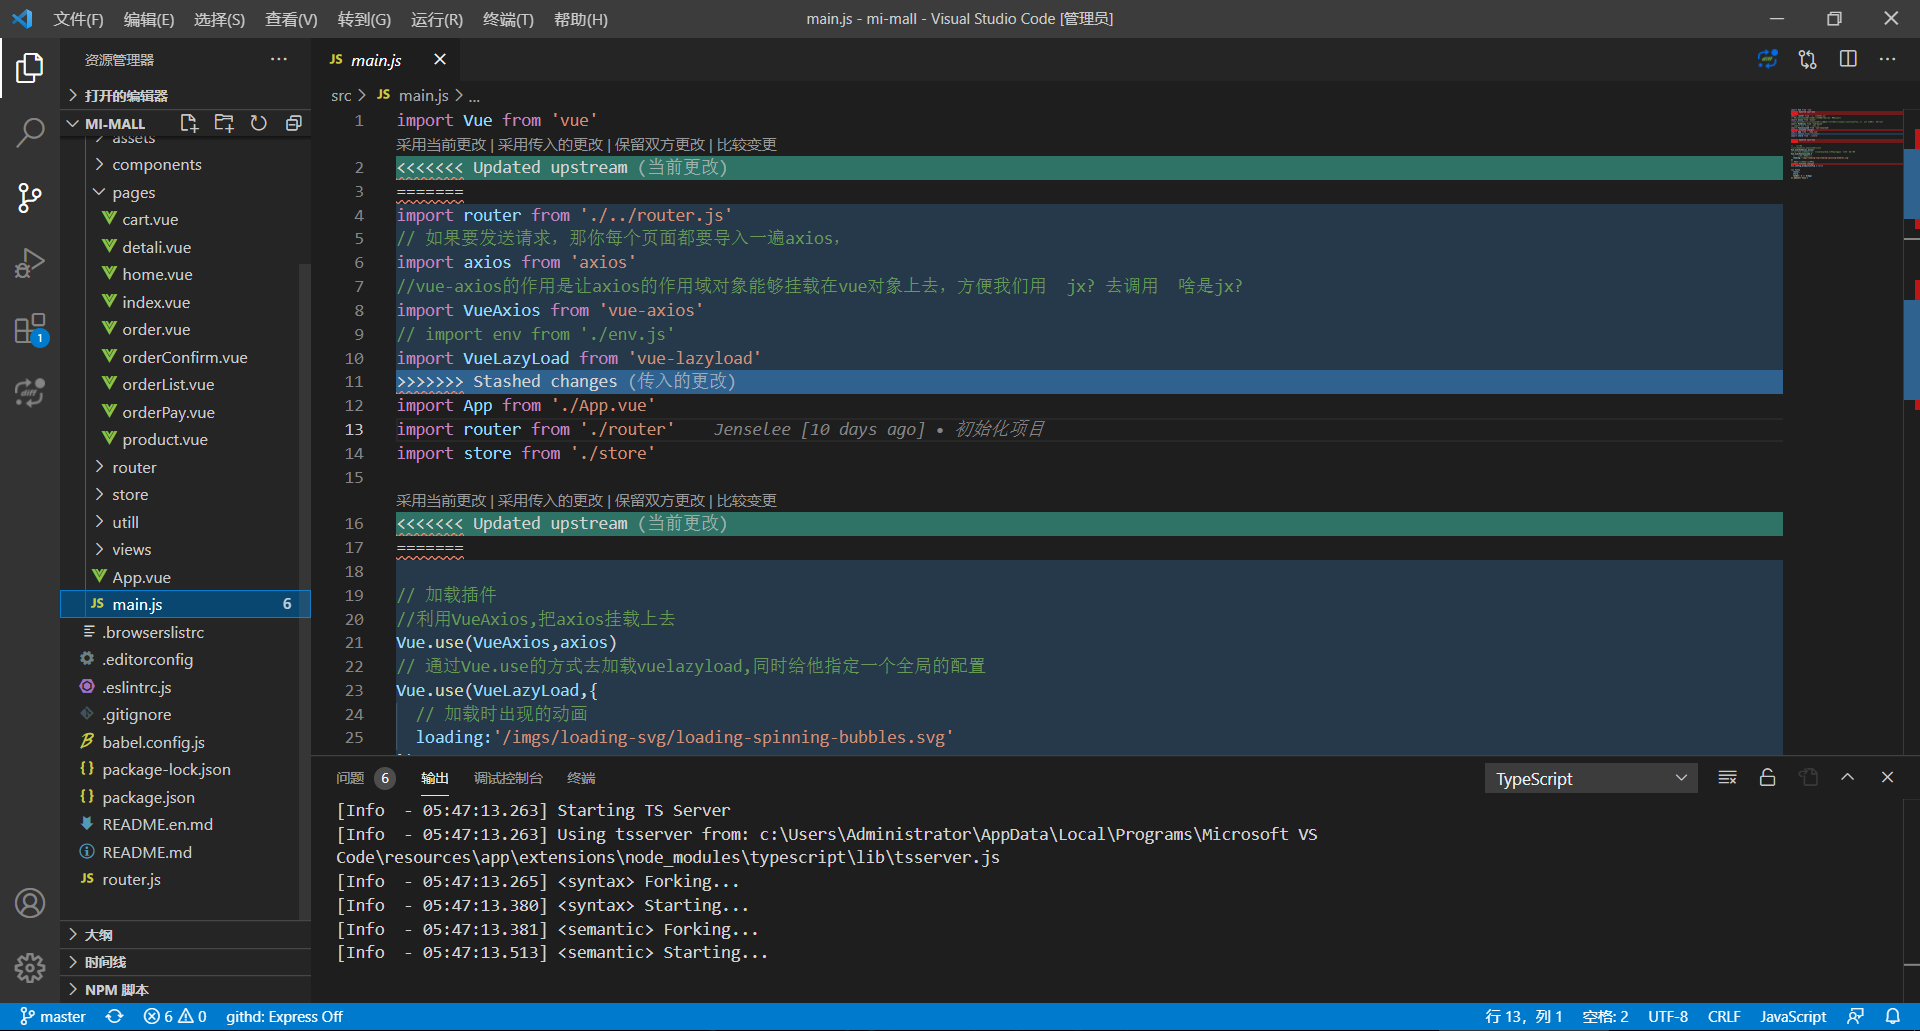This screenshot has height=1031, width=1920.
Task: Open the 查看(V) menu
Action: tap(291, 19)
